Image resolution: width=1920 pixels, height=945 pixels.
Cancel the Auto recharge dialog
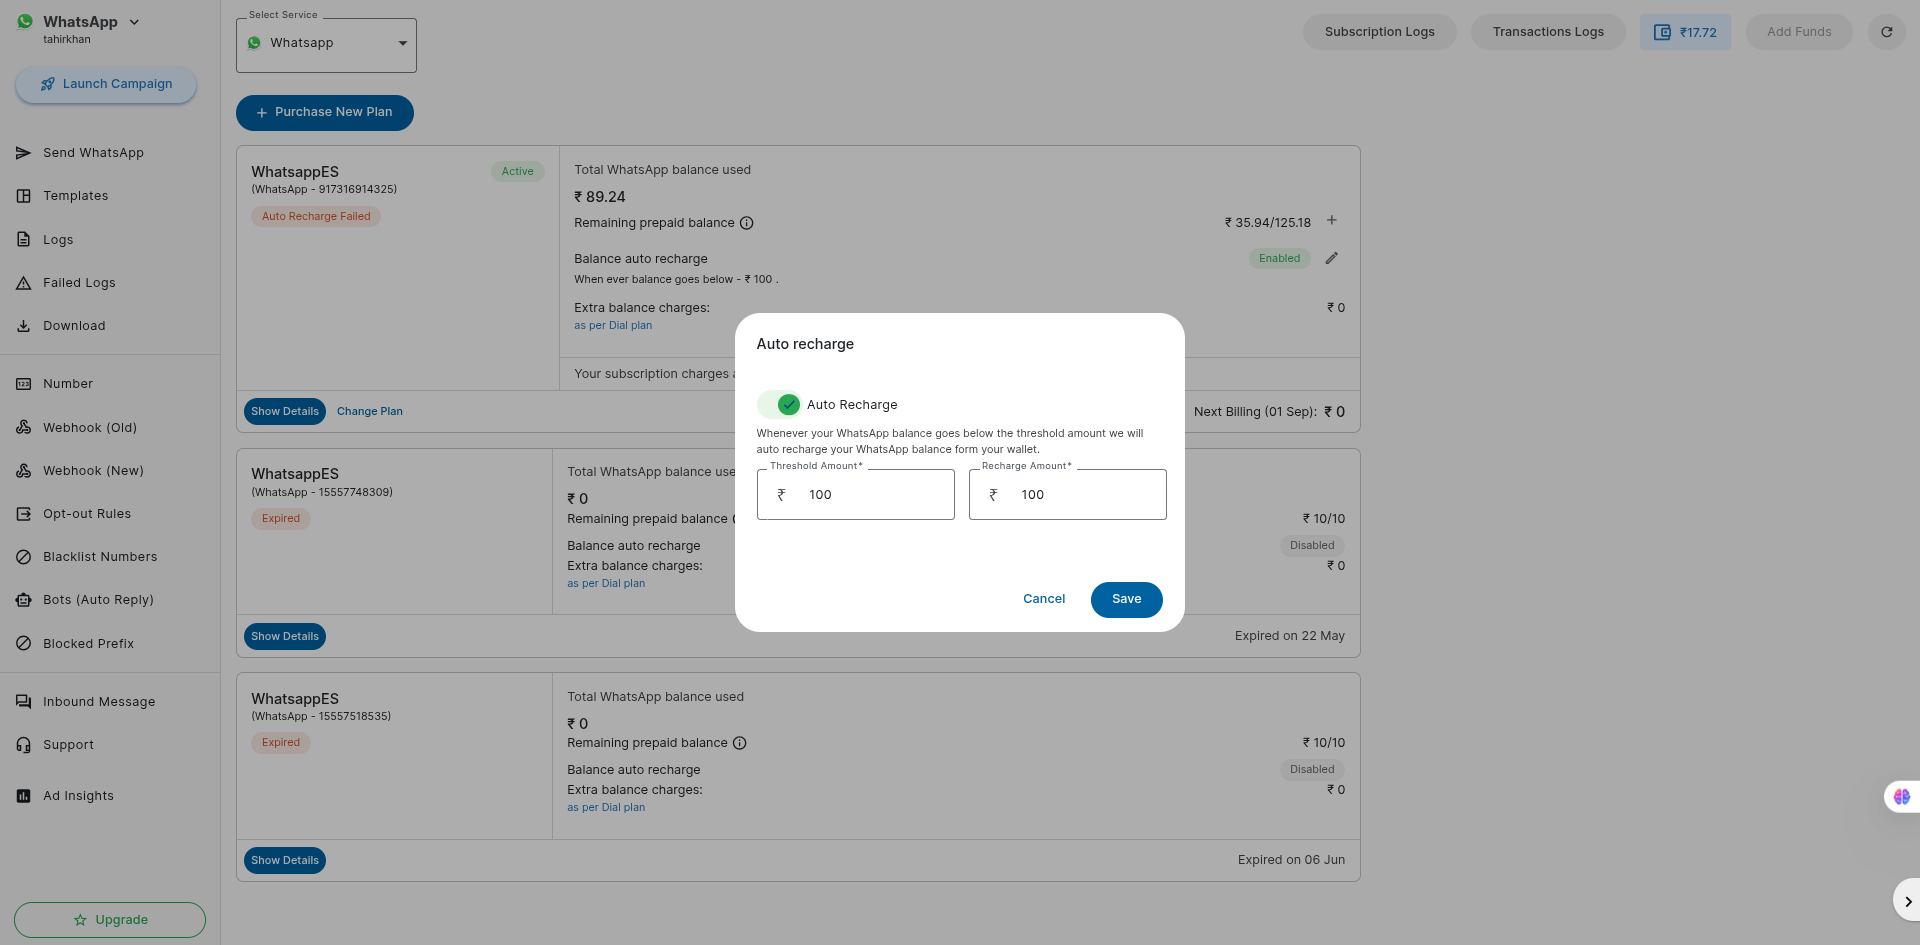point(1044,599)
